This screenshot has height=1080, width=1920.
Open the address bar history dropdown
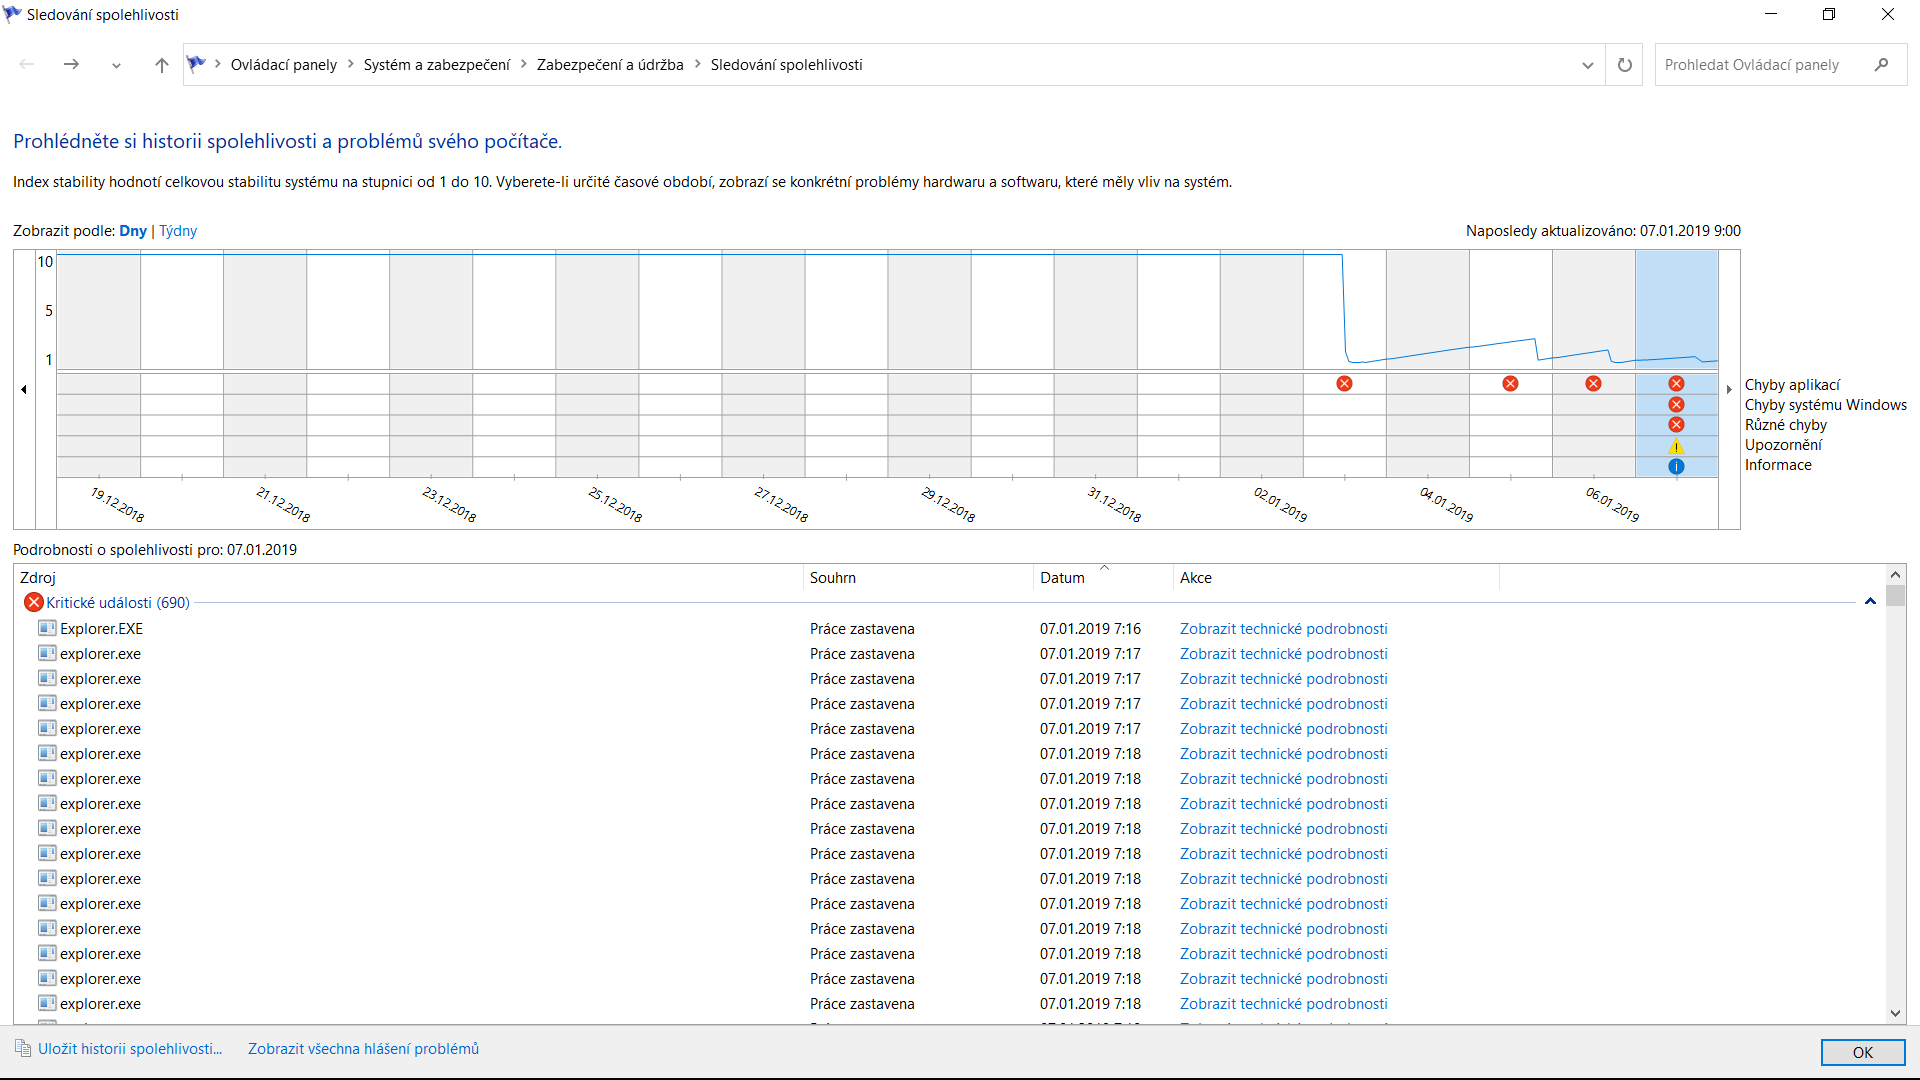[1587, 65]
